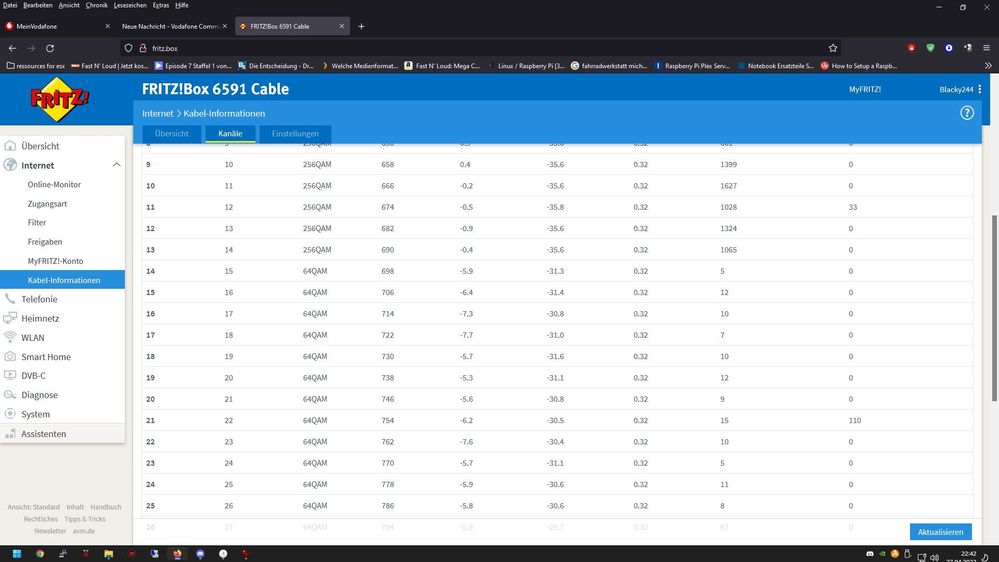Click the 33 error value in row 11

point(852,207)
